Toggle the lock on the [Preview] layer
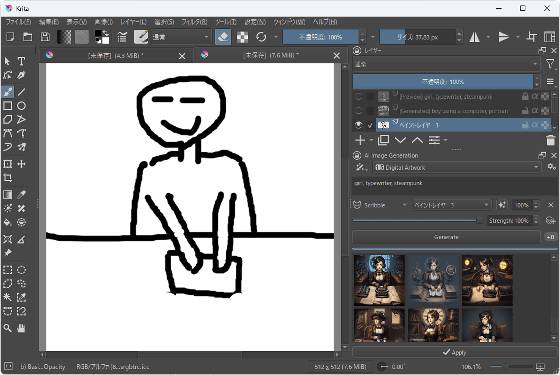The height and width of the screenshot is (375, 560). (525, 96)
